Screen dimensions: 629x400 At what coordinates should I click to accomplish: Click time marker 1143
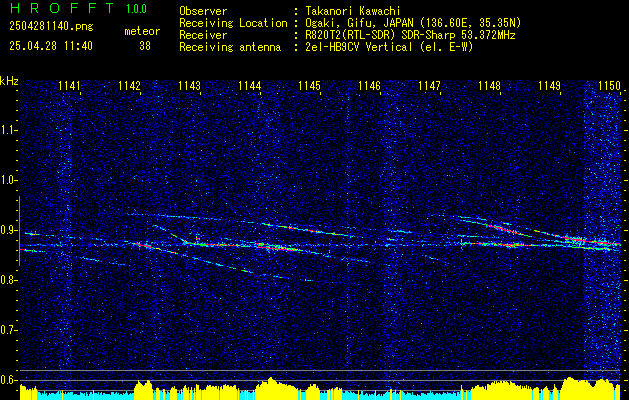(x=189, y=86)
